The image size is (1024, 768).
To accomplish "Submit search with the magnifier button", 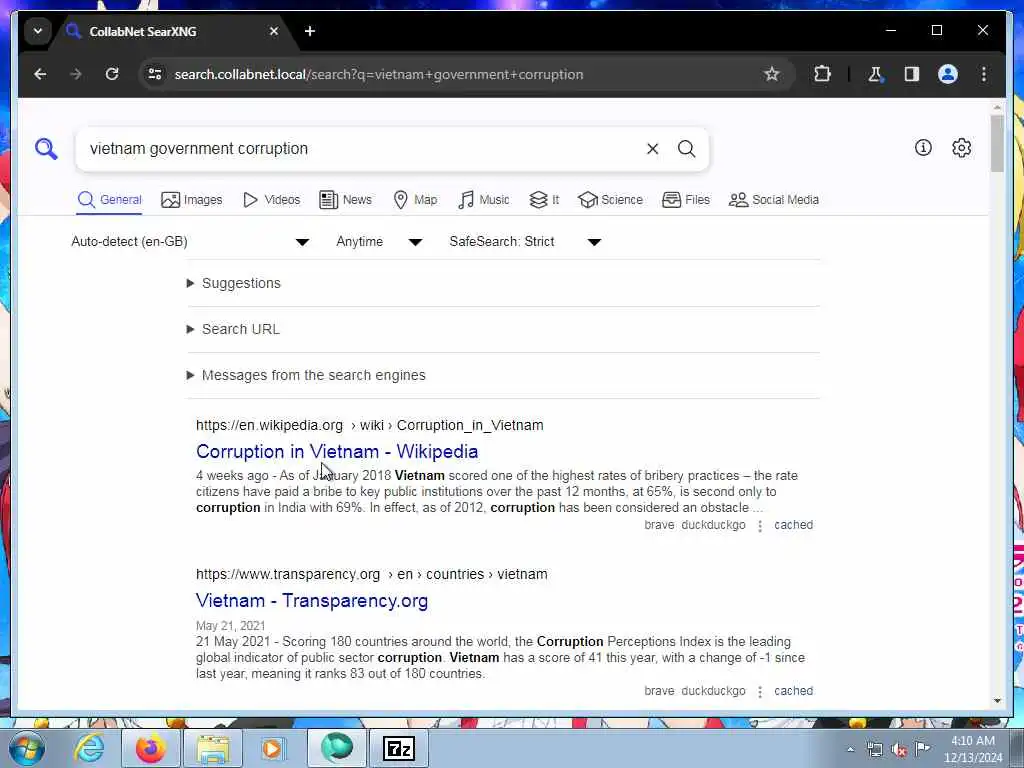I will point(686,149).
